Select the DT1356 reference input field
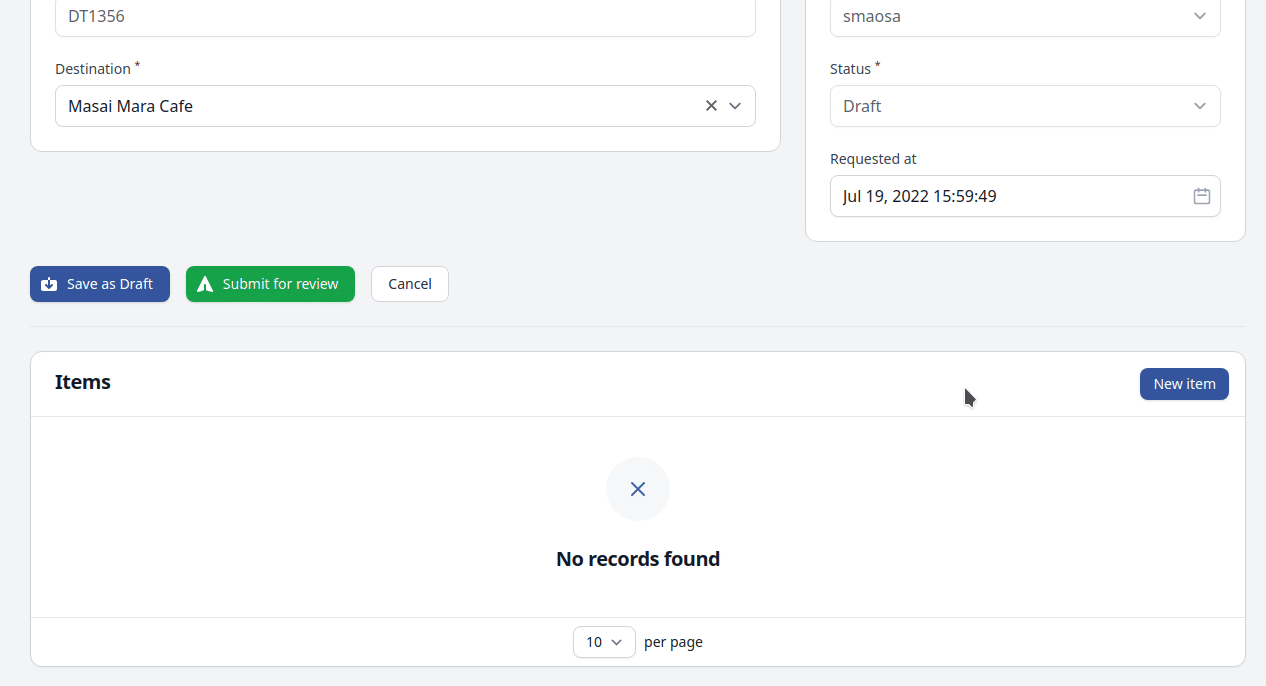 [405, 16]
